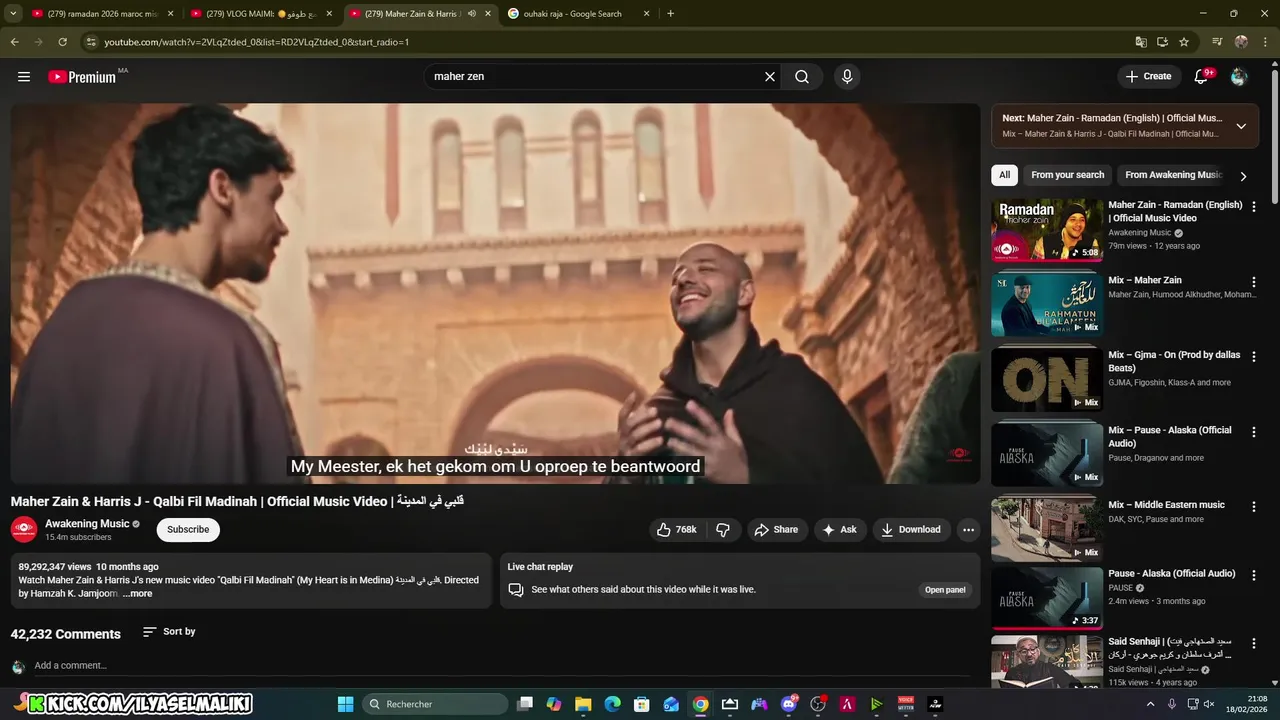This screenshot has height=720, width=1280.
Task: Open Mix – Maher Zain thumbnail
Action: [x=1047, y=304]
